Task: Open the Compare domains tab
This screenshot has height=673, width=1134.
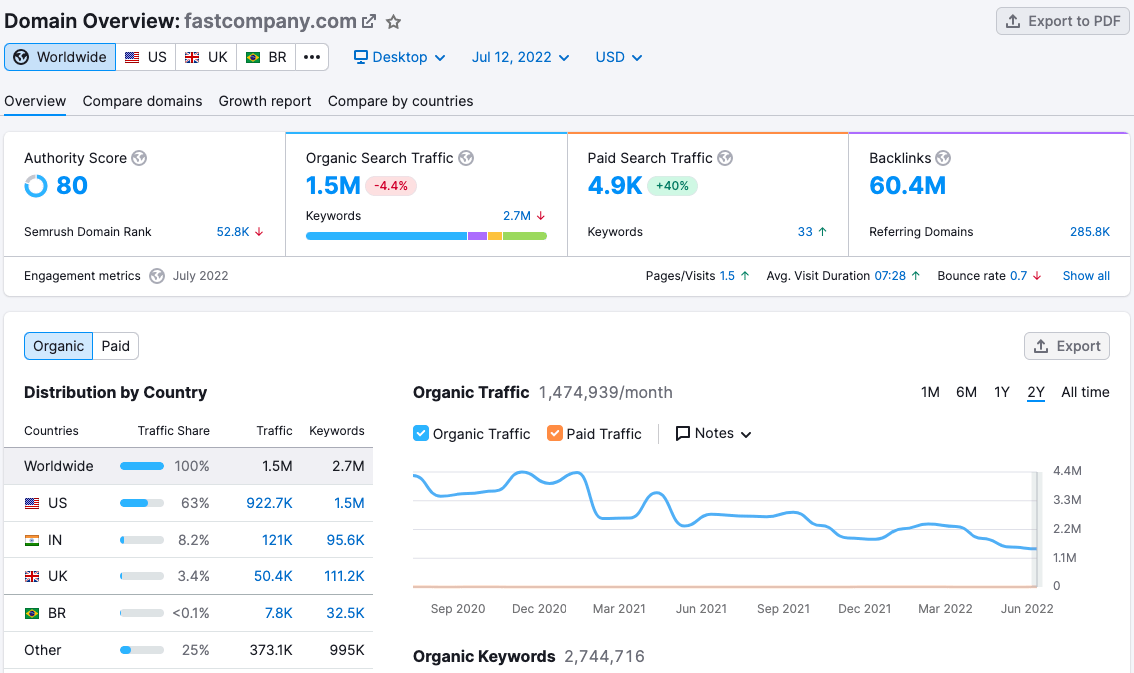Action: 142,101
